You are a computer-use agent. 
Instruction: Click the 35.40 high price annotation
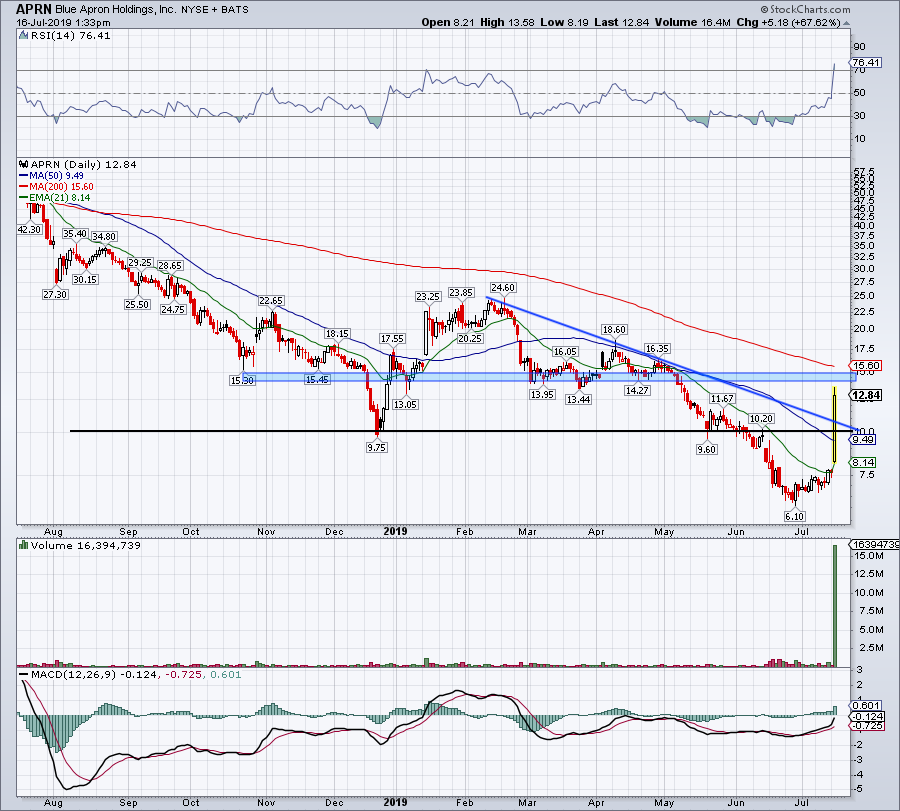(75, 234)
